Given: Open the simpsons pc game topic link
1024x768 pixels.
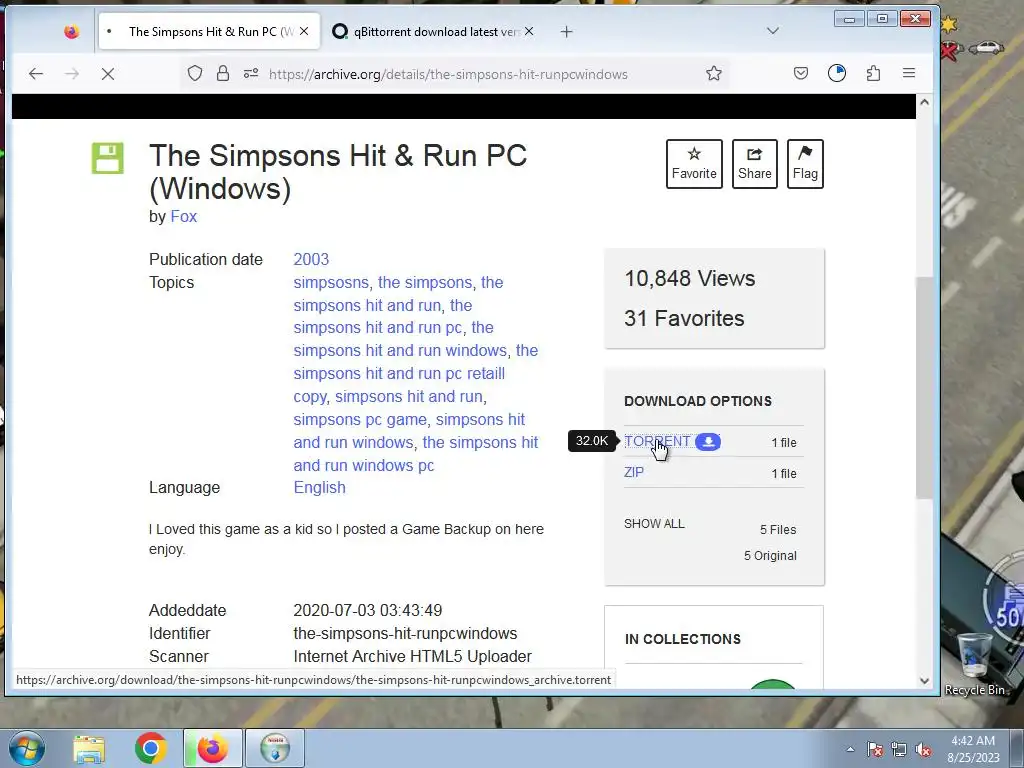Looking at the screenshot, I should [360, 419].
